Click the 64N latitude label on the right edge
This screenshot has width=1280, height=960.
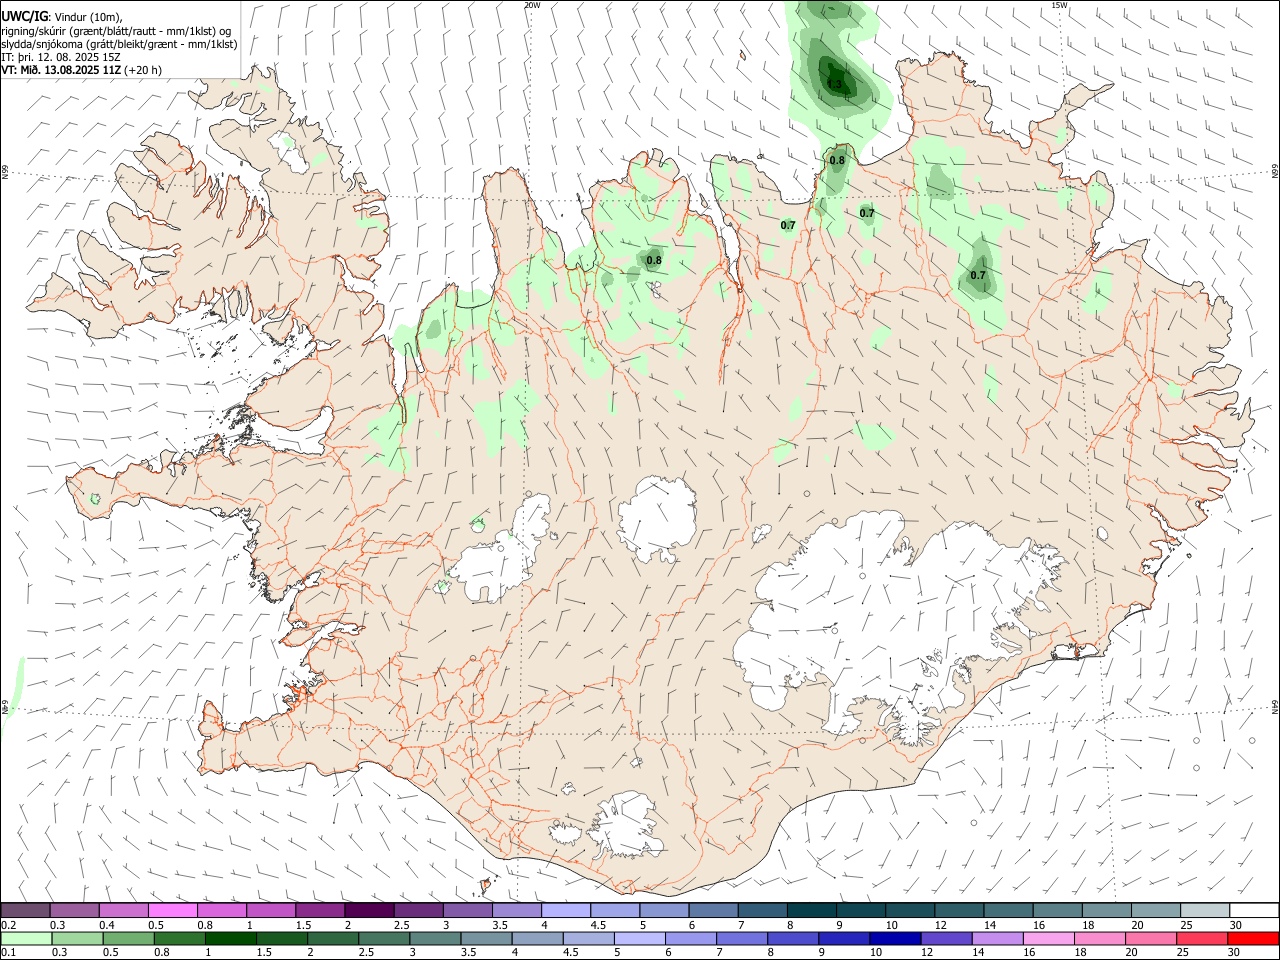point(1275,707)
